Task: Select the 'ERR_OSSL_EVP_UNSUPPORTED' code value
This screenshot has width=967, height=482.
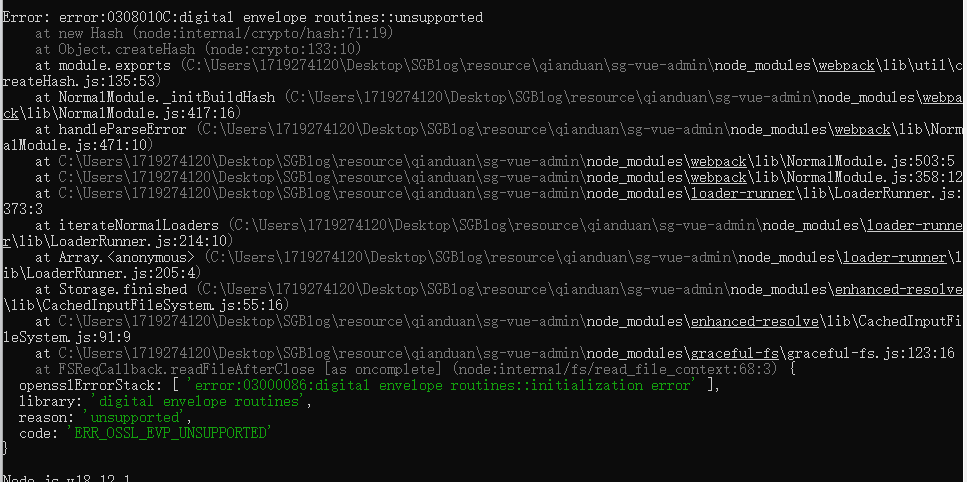Action: (x=169, y=433)
